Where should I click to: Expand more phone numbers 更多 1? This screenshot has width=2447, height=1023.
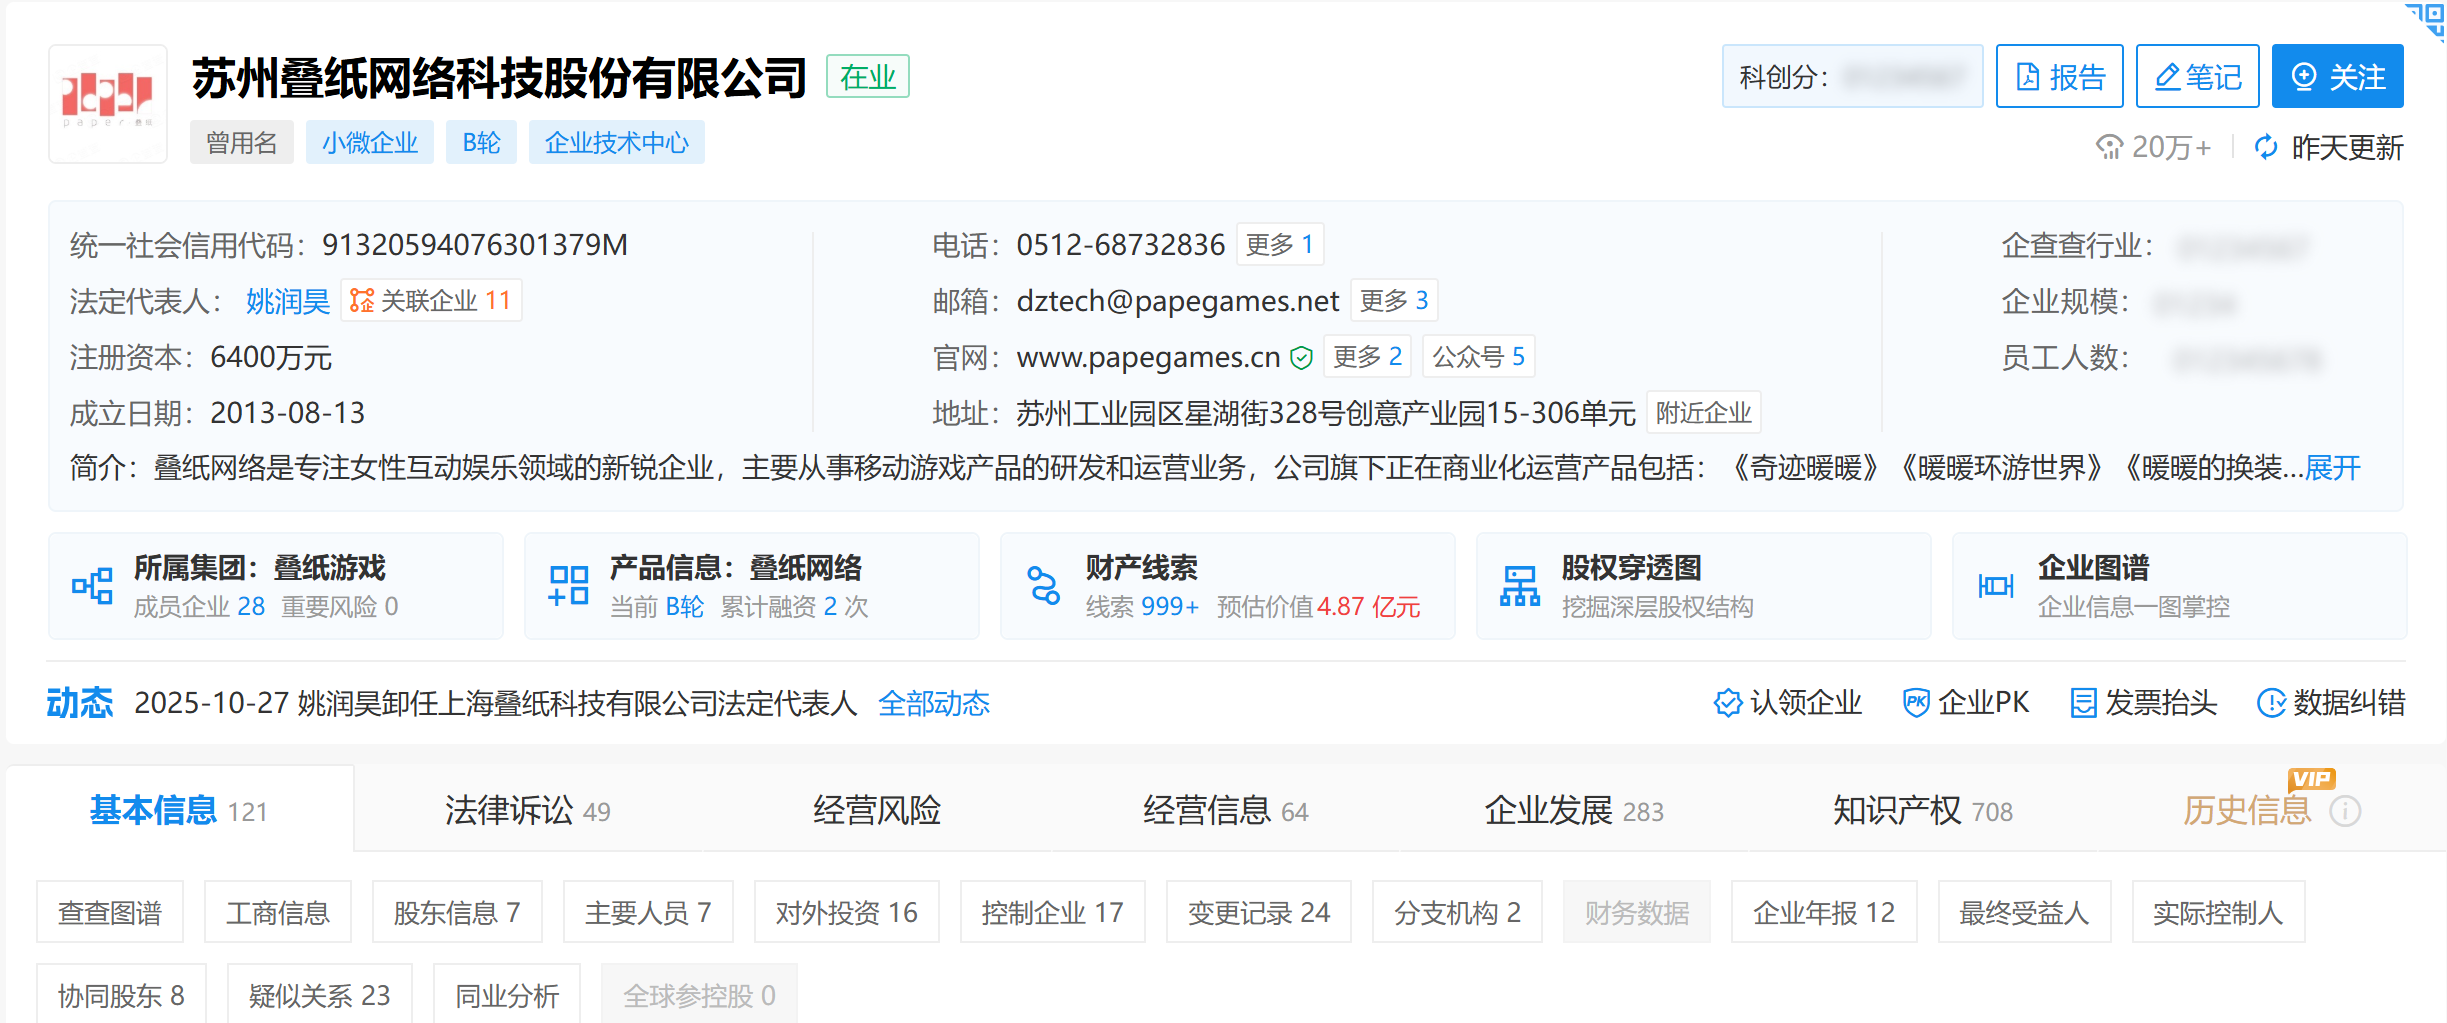[1279, 245]
